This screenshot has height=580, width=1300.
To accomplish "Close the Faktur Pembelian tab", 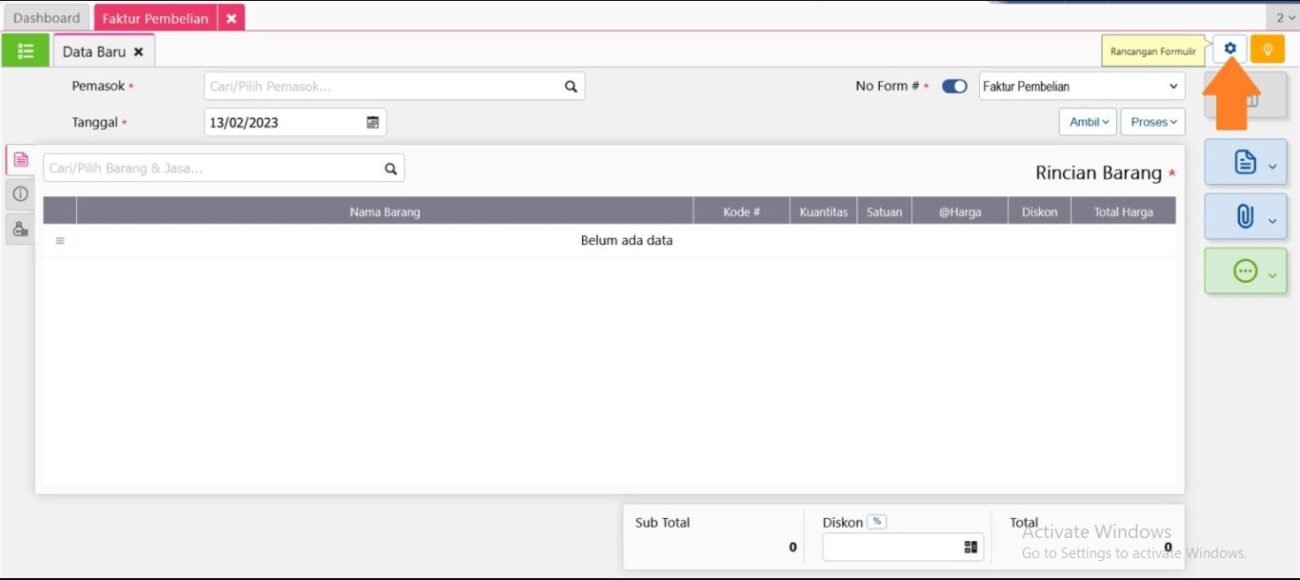I will click(231, 18).
